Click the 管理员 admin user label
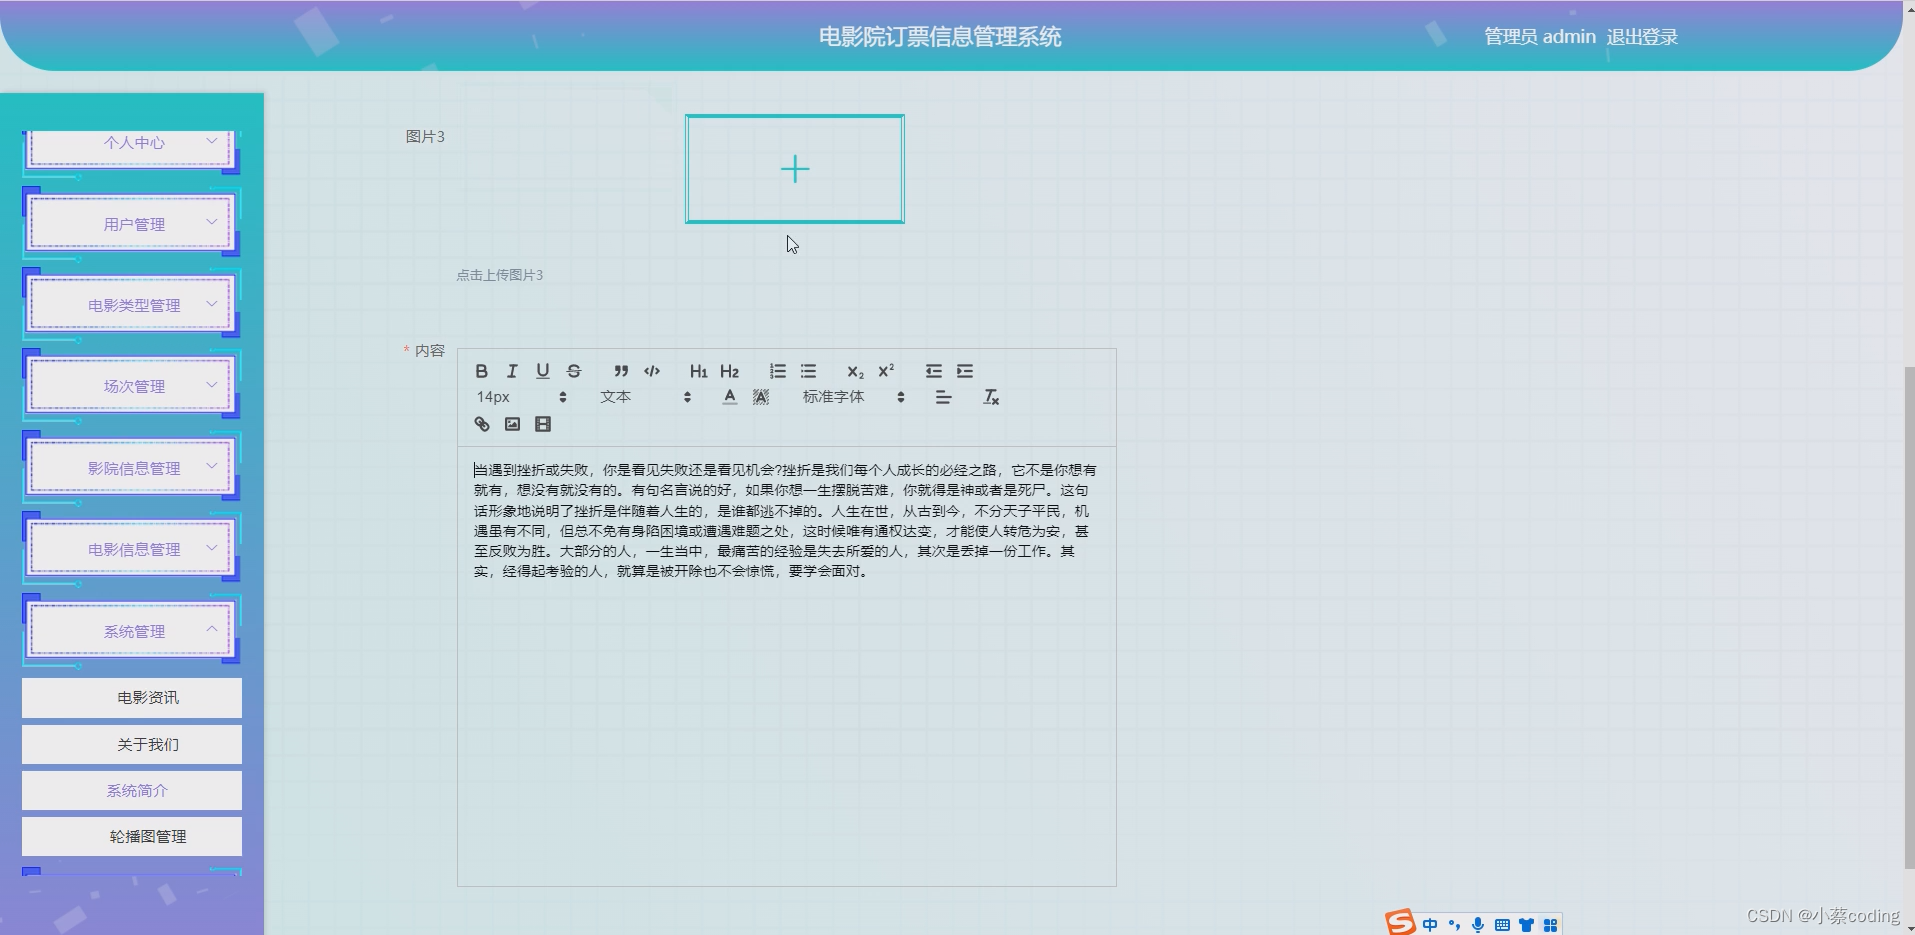This screenshot has height=935, width=1915. tap(1540, 37)
